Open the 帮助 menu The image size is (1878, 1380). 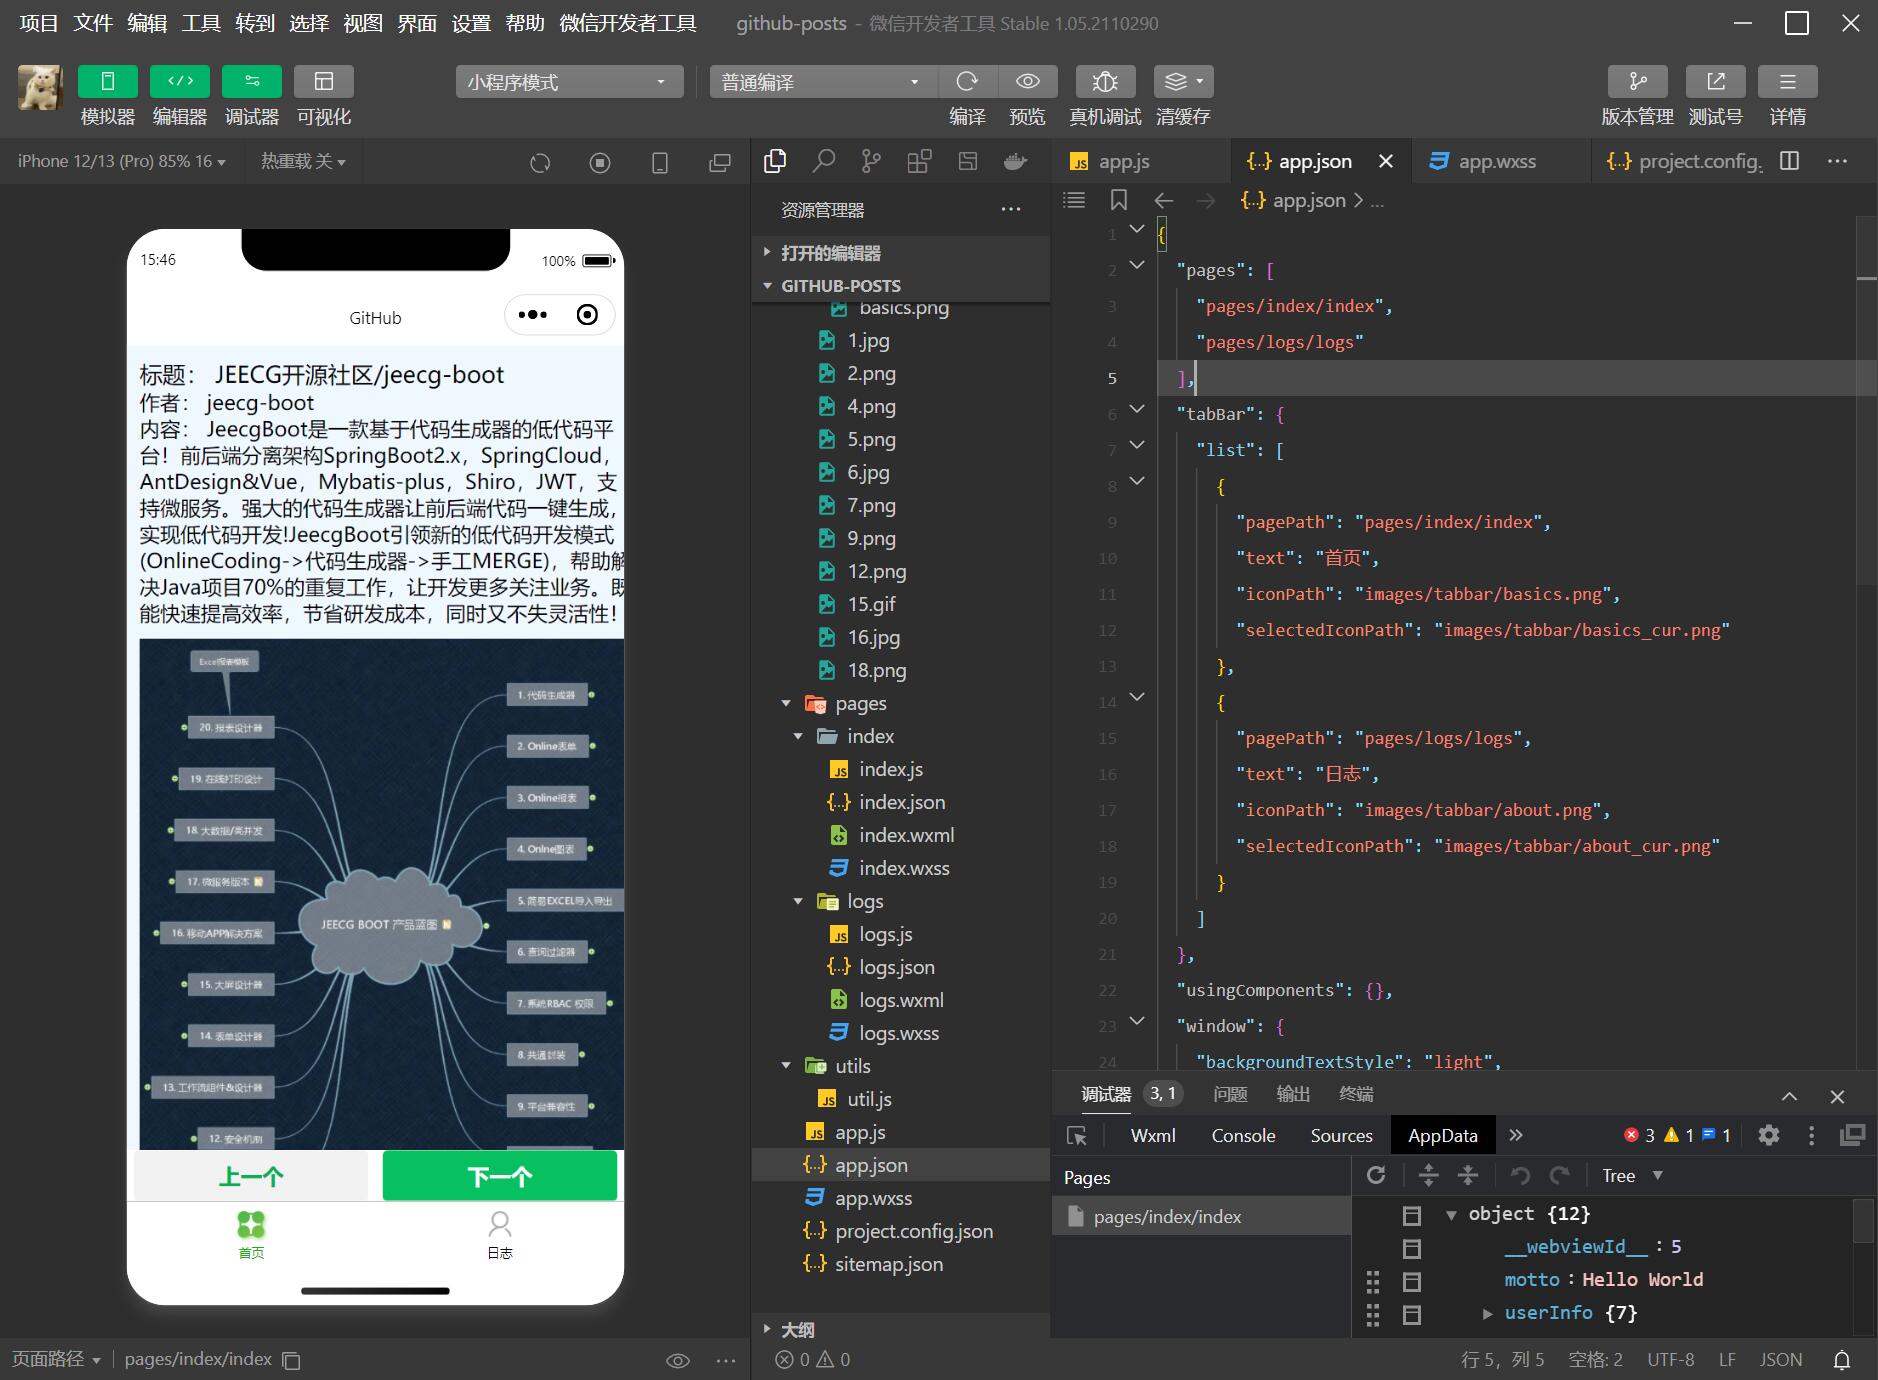click(x=525, y=23)
